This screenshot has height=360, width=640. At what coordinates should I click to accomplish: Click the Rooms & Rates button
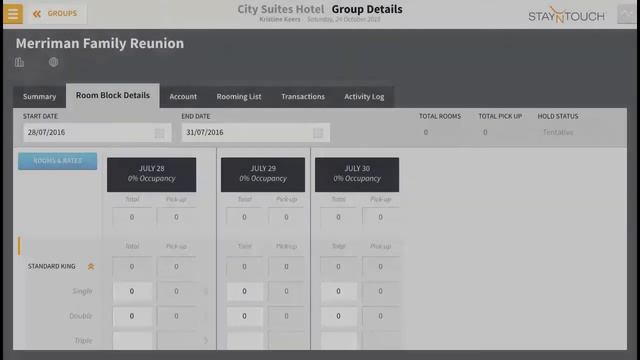click(58, 161)
